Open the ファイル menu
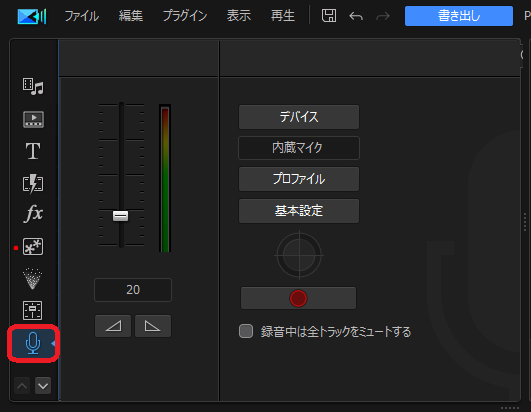The image size is (531, 412). (x=82, y=16)
